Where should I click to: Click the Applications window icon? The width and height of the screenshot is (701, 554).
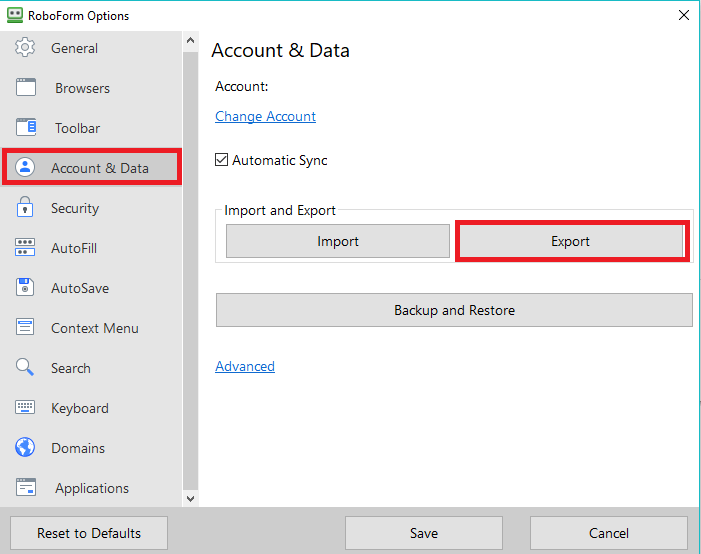tap(26, 487)
